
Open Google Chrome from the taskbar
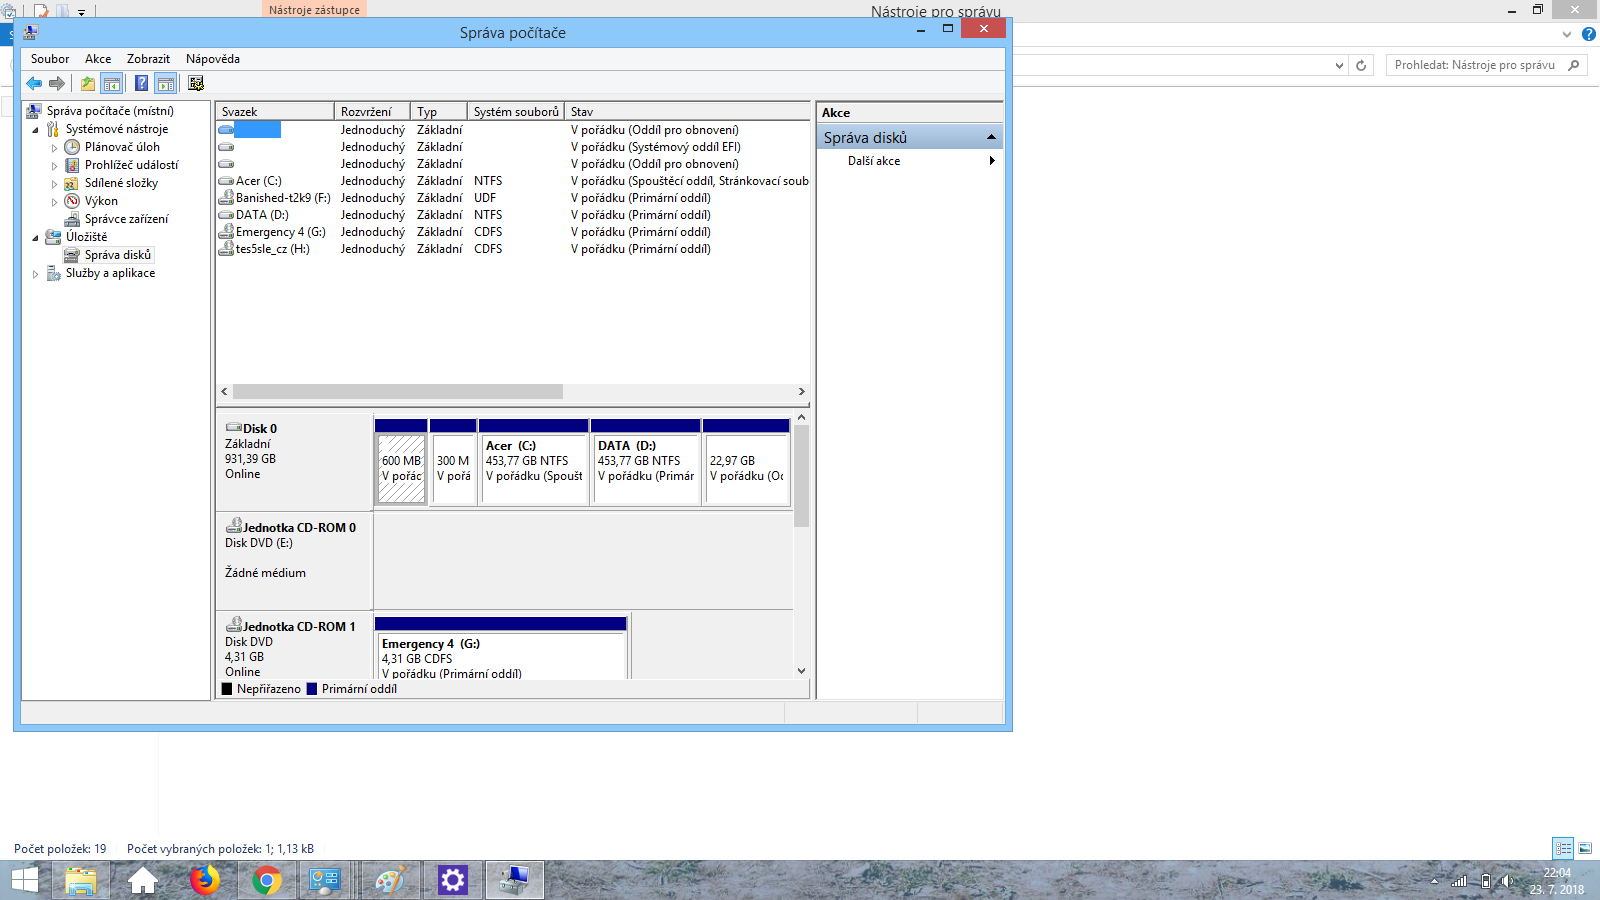(x=267, y=880)
